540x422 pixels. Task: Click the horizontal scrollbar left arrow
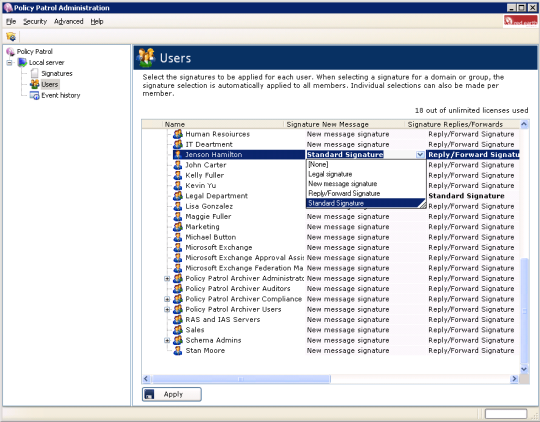click(146, 379)
